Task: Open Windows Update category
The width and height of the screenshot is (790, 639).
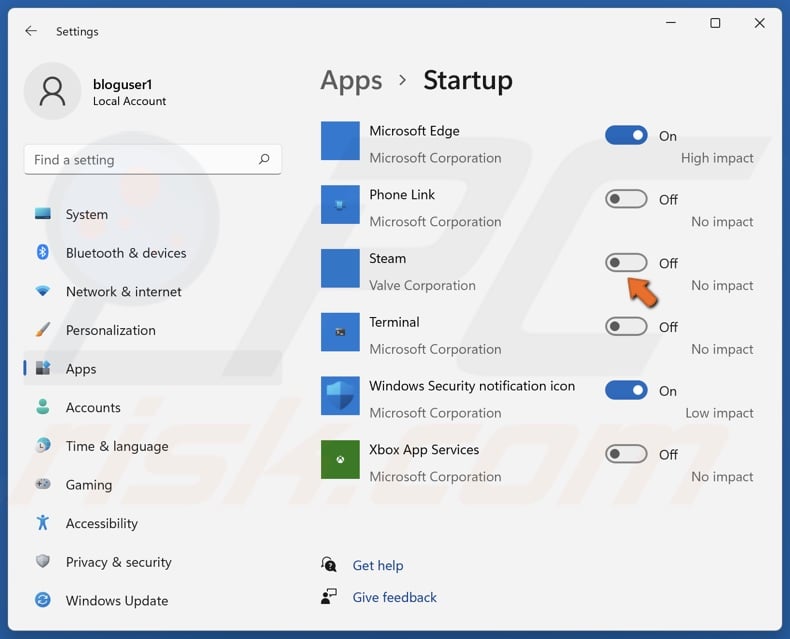Action: coord(153,600)
